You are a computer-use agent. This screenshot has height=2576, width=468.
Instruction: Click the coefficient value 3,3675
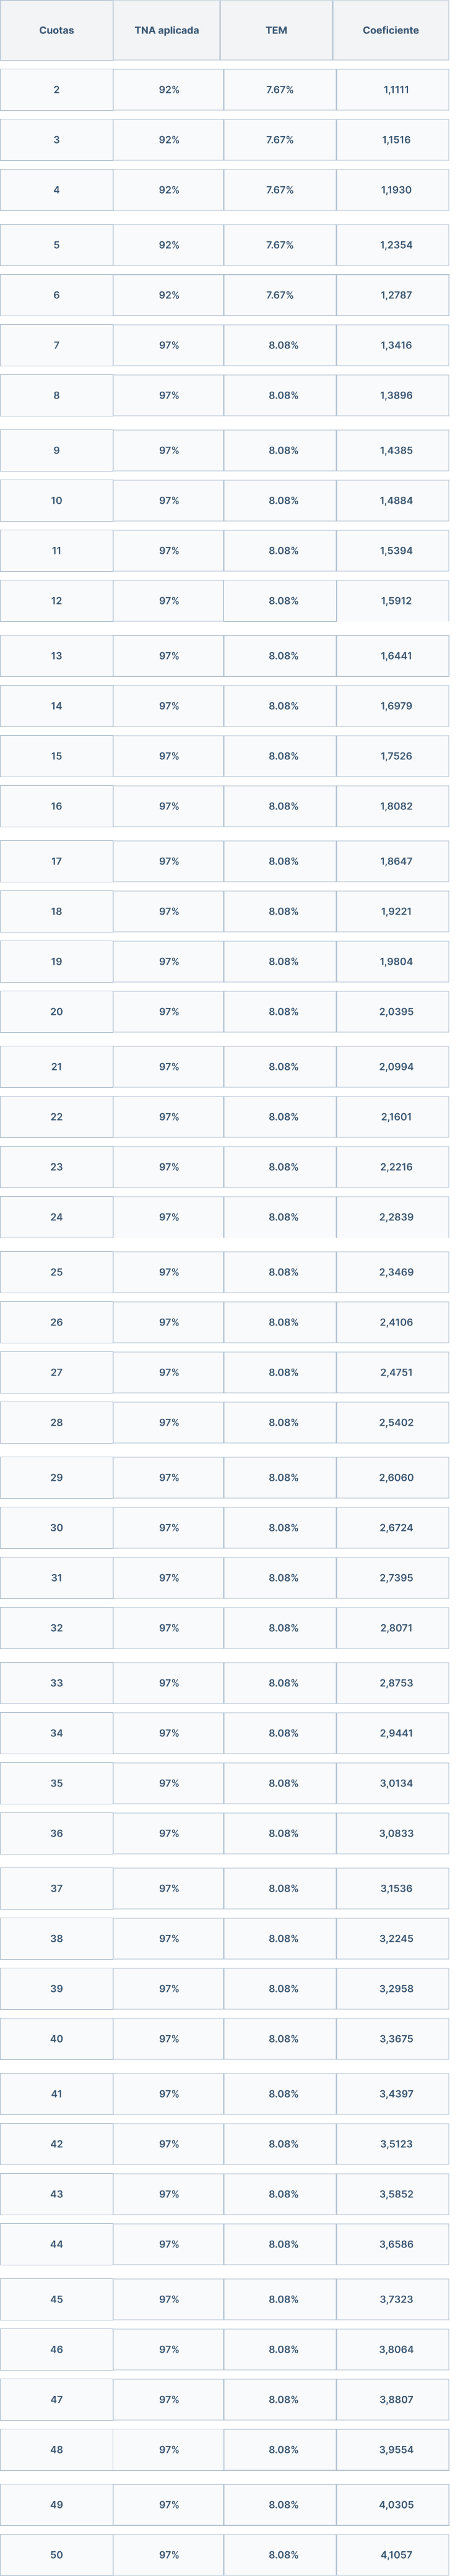(x=395, y=2038)
